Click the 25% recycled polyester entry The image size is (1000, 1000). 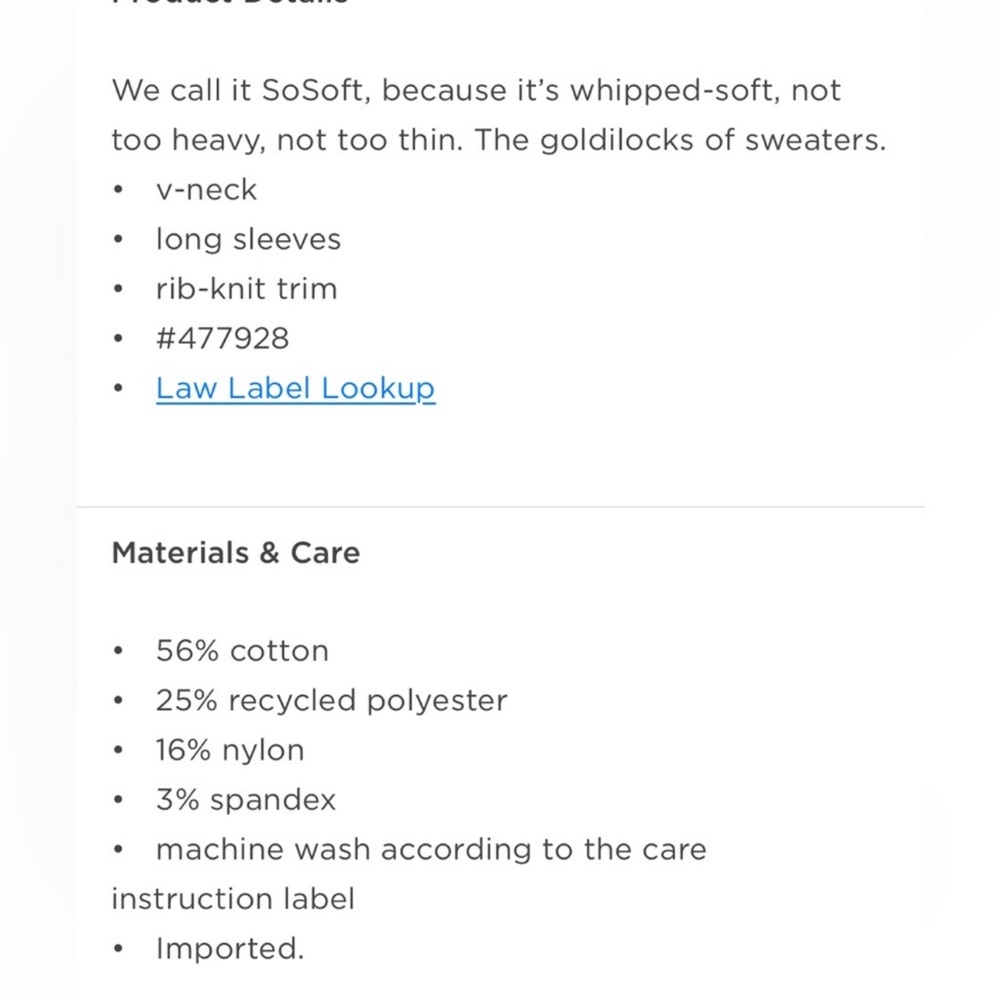[332, 701]
